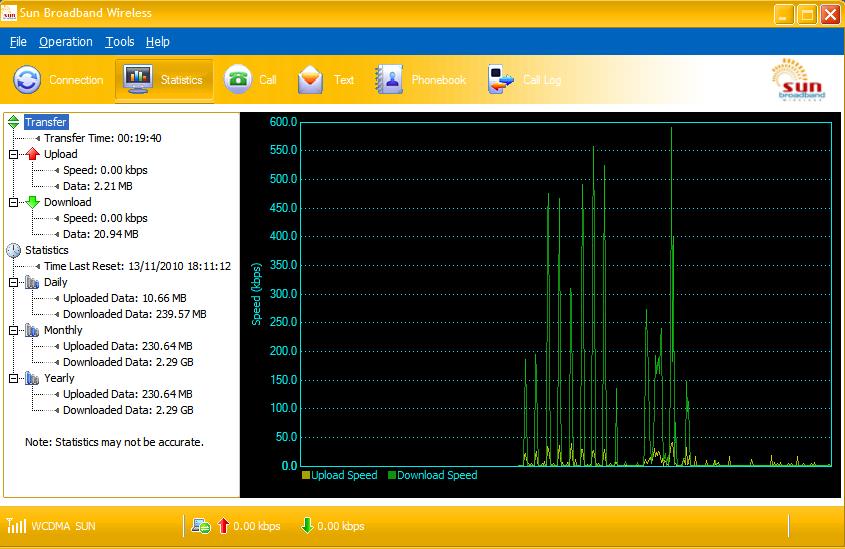845x549 pixels.
Task: Click the yellow Upload Speed legend swatch
Action: click(x=306, y=475)
